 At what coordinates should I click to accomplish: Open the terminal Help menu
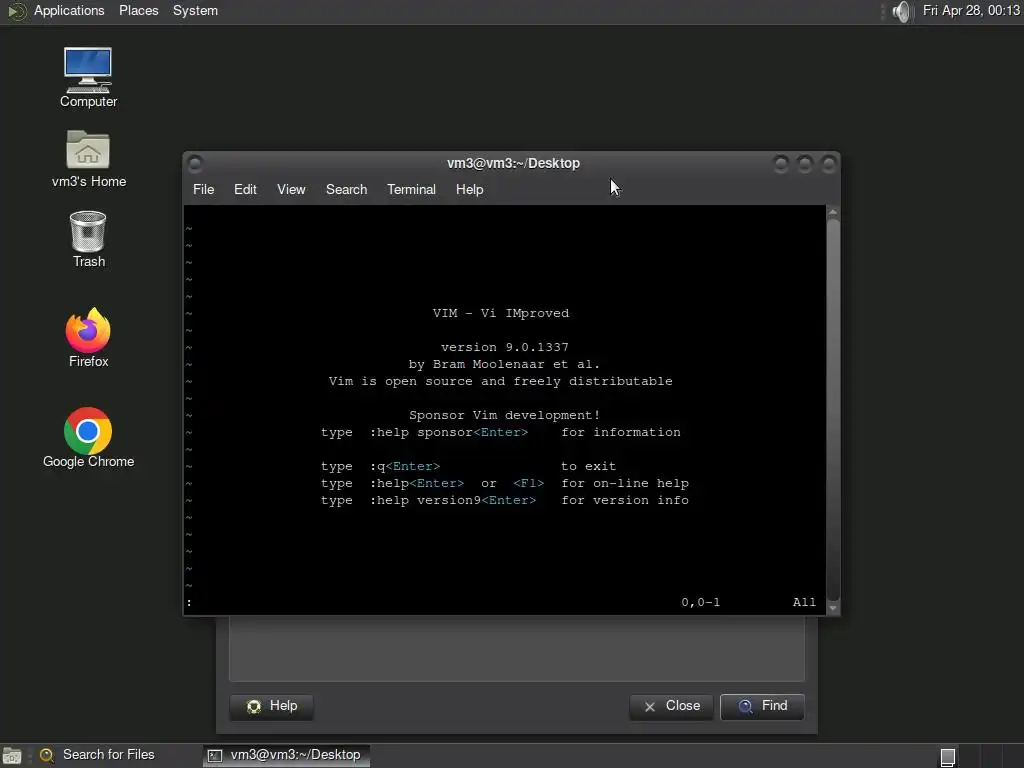click(x=469, y=189)
